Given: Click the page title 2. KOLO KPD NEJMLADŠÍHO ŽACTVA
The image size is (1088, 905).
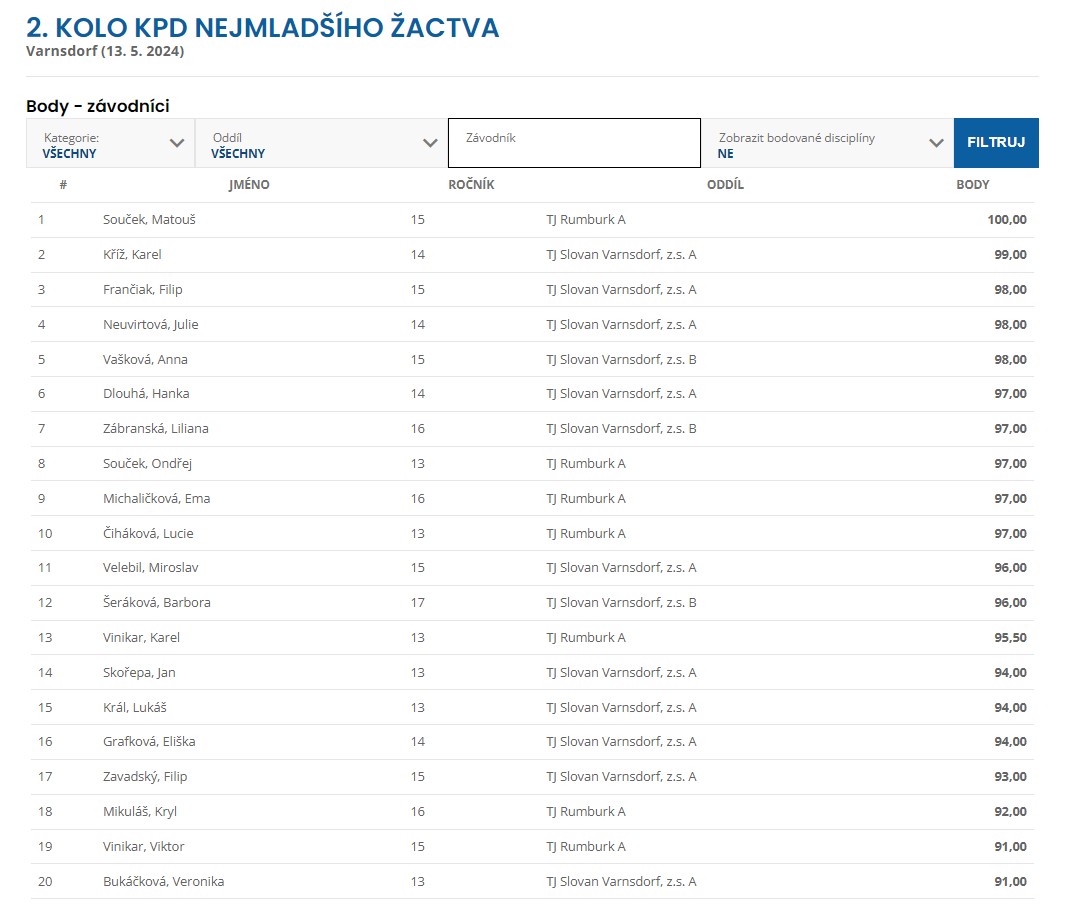Looking at the screenshot, I should tap(262, 28).
